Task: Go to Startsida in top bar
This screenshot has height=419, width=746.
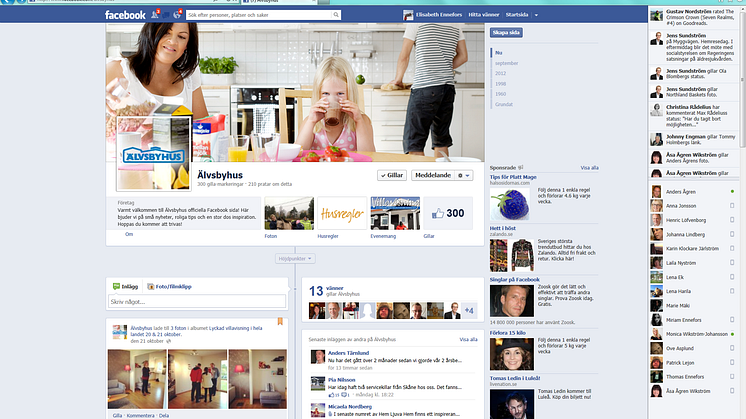Action: pyautogui.click(x=517, y=16)
